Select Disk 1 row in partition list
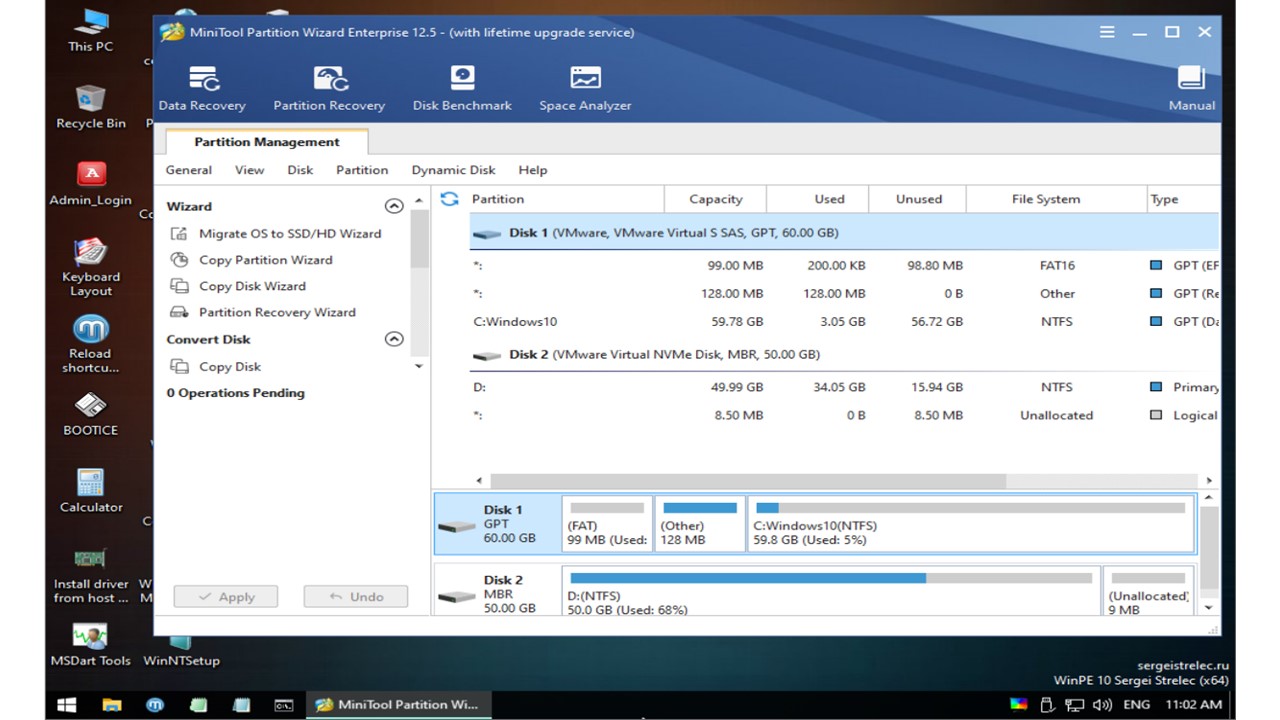Screen dimensions: 1280x720 tap(845, 233)
